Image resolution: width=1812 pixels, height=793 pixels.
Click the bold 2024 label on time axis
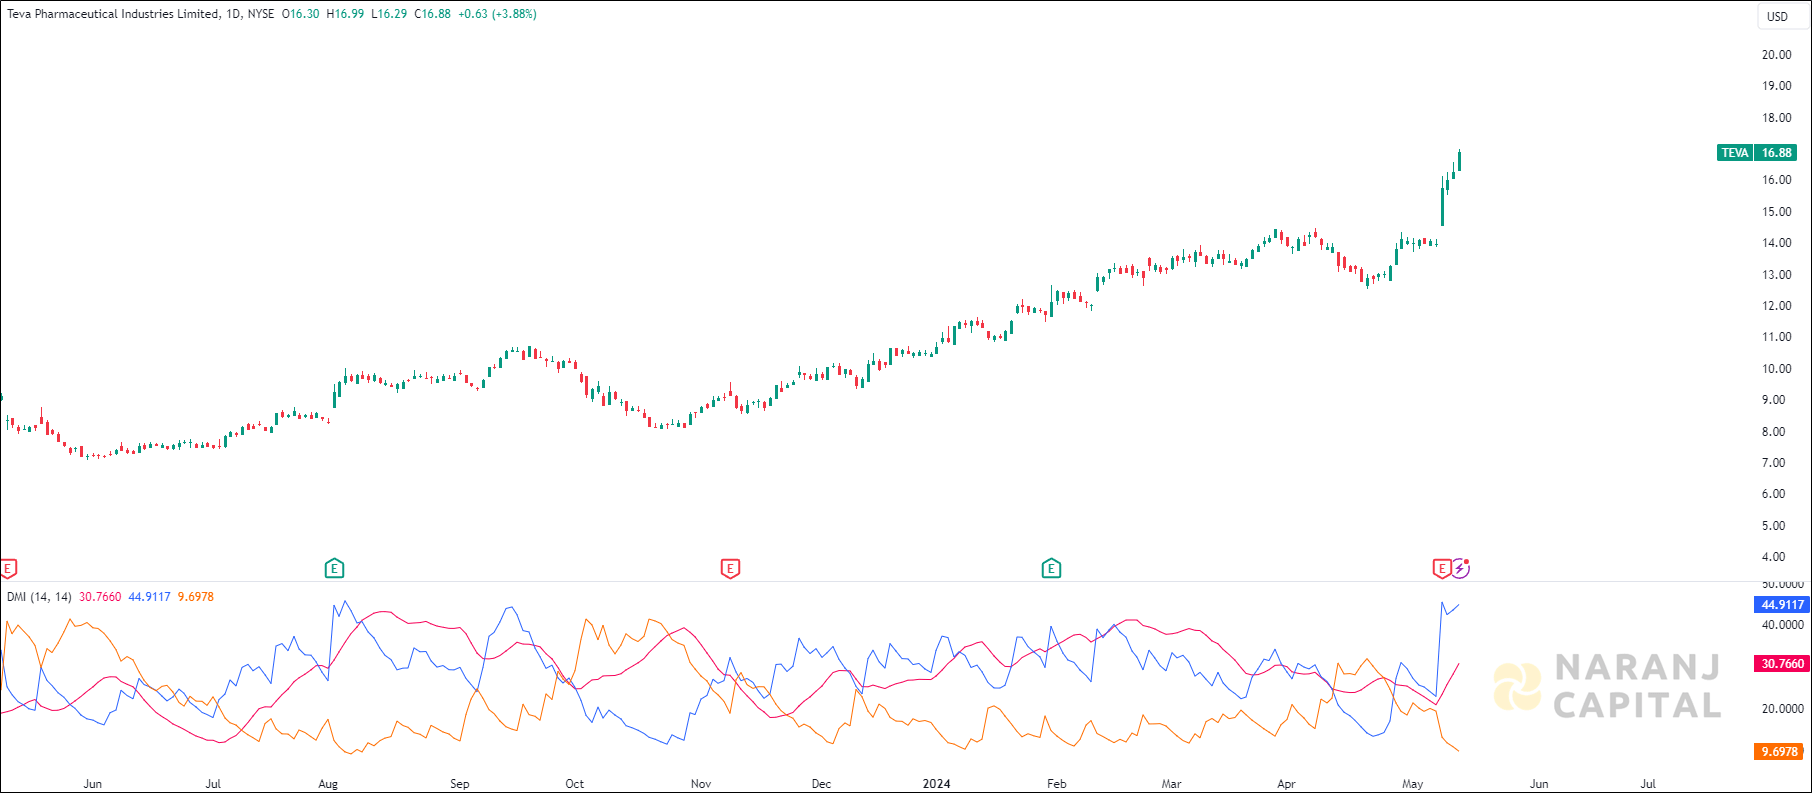[936, 784]
